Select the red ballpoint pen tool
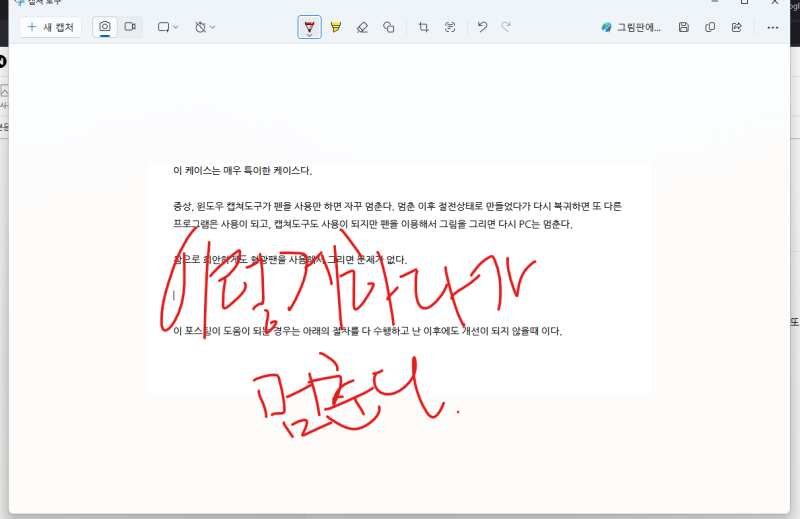 click(309, 27)
